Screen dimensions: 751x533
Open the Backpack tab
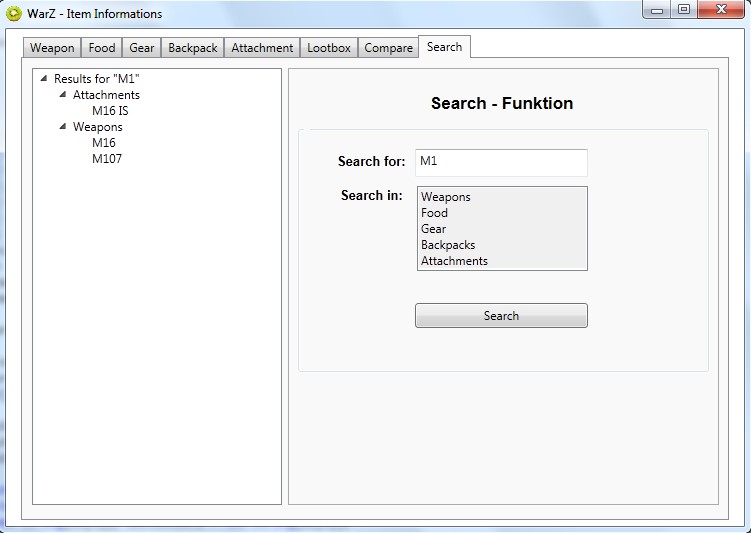(x=193, y=48)
